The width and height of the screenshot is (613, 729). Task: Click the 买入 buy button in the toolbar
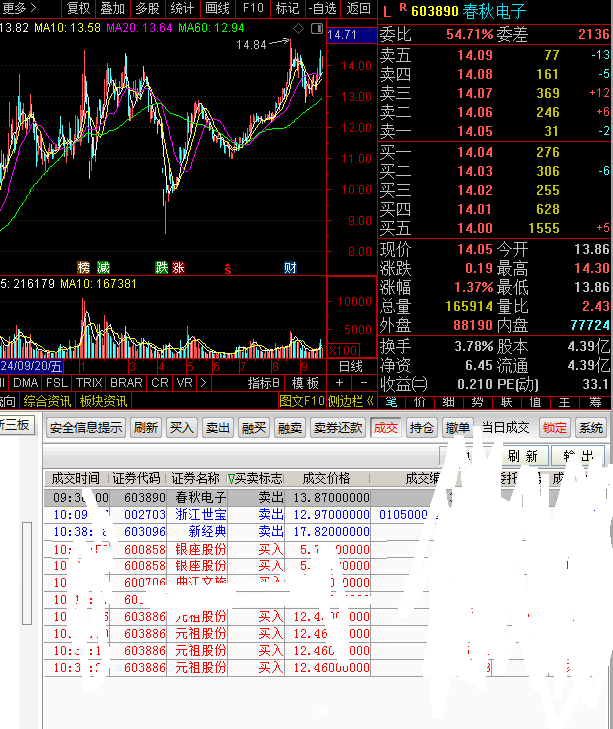point(181,427)
